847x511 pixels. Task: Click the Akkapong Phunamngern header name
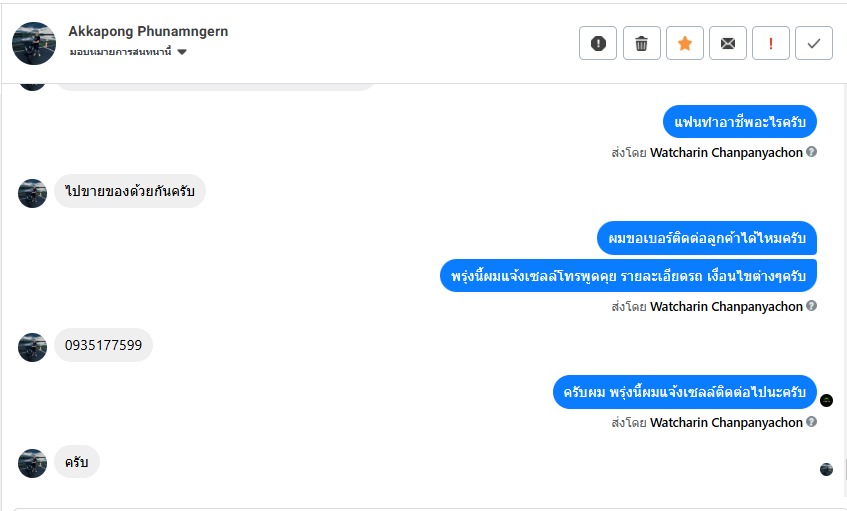pos(148,31)
